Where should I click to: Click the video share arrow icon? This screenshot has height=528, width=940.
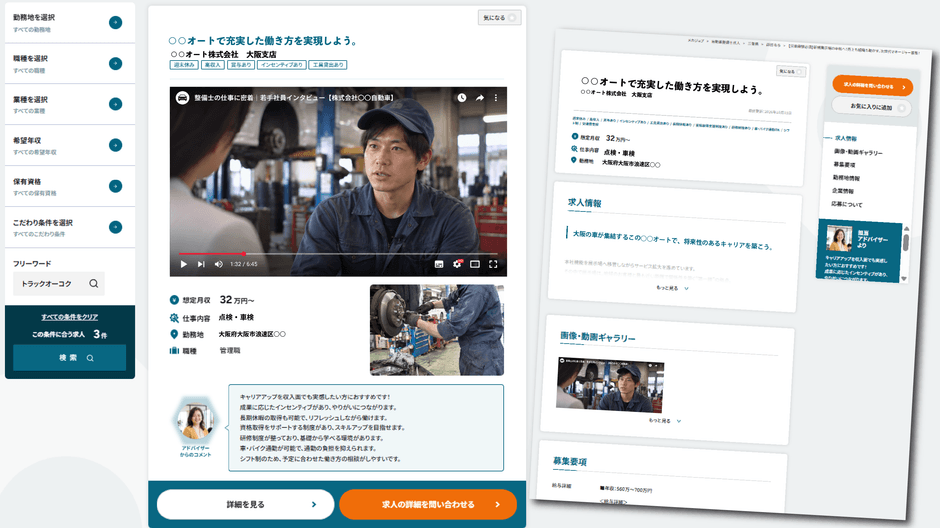480,98
